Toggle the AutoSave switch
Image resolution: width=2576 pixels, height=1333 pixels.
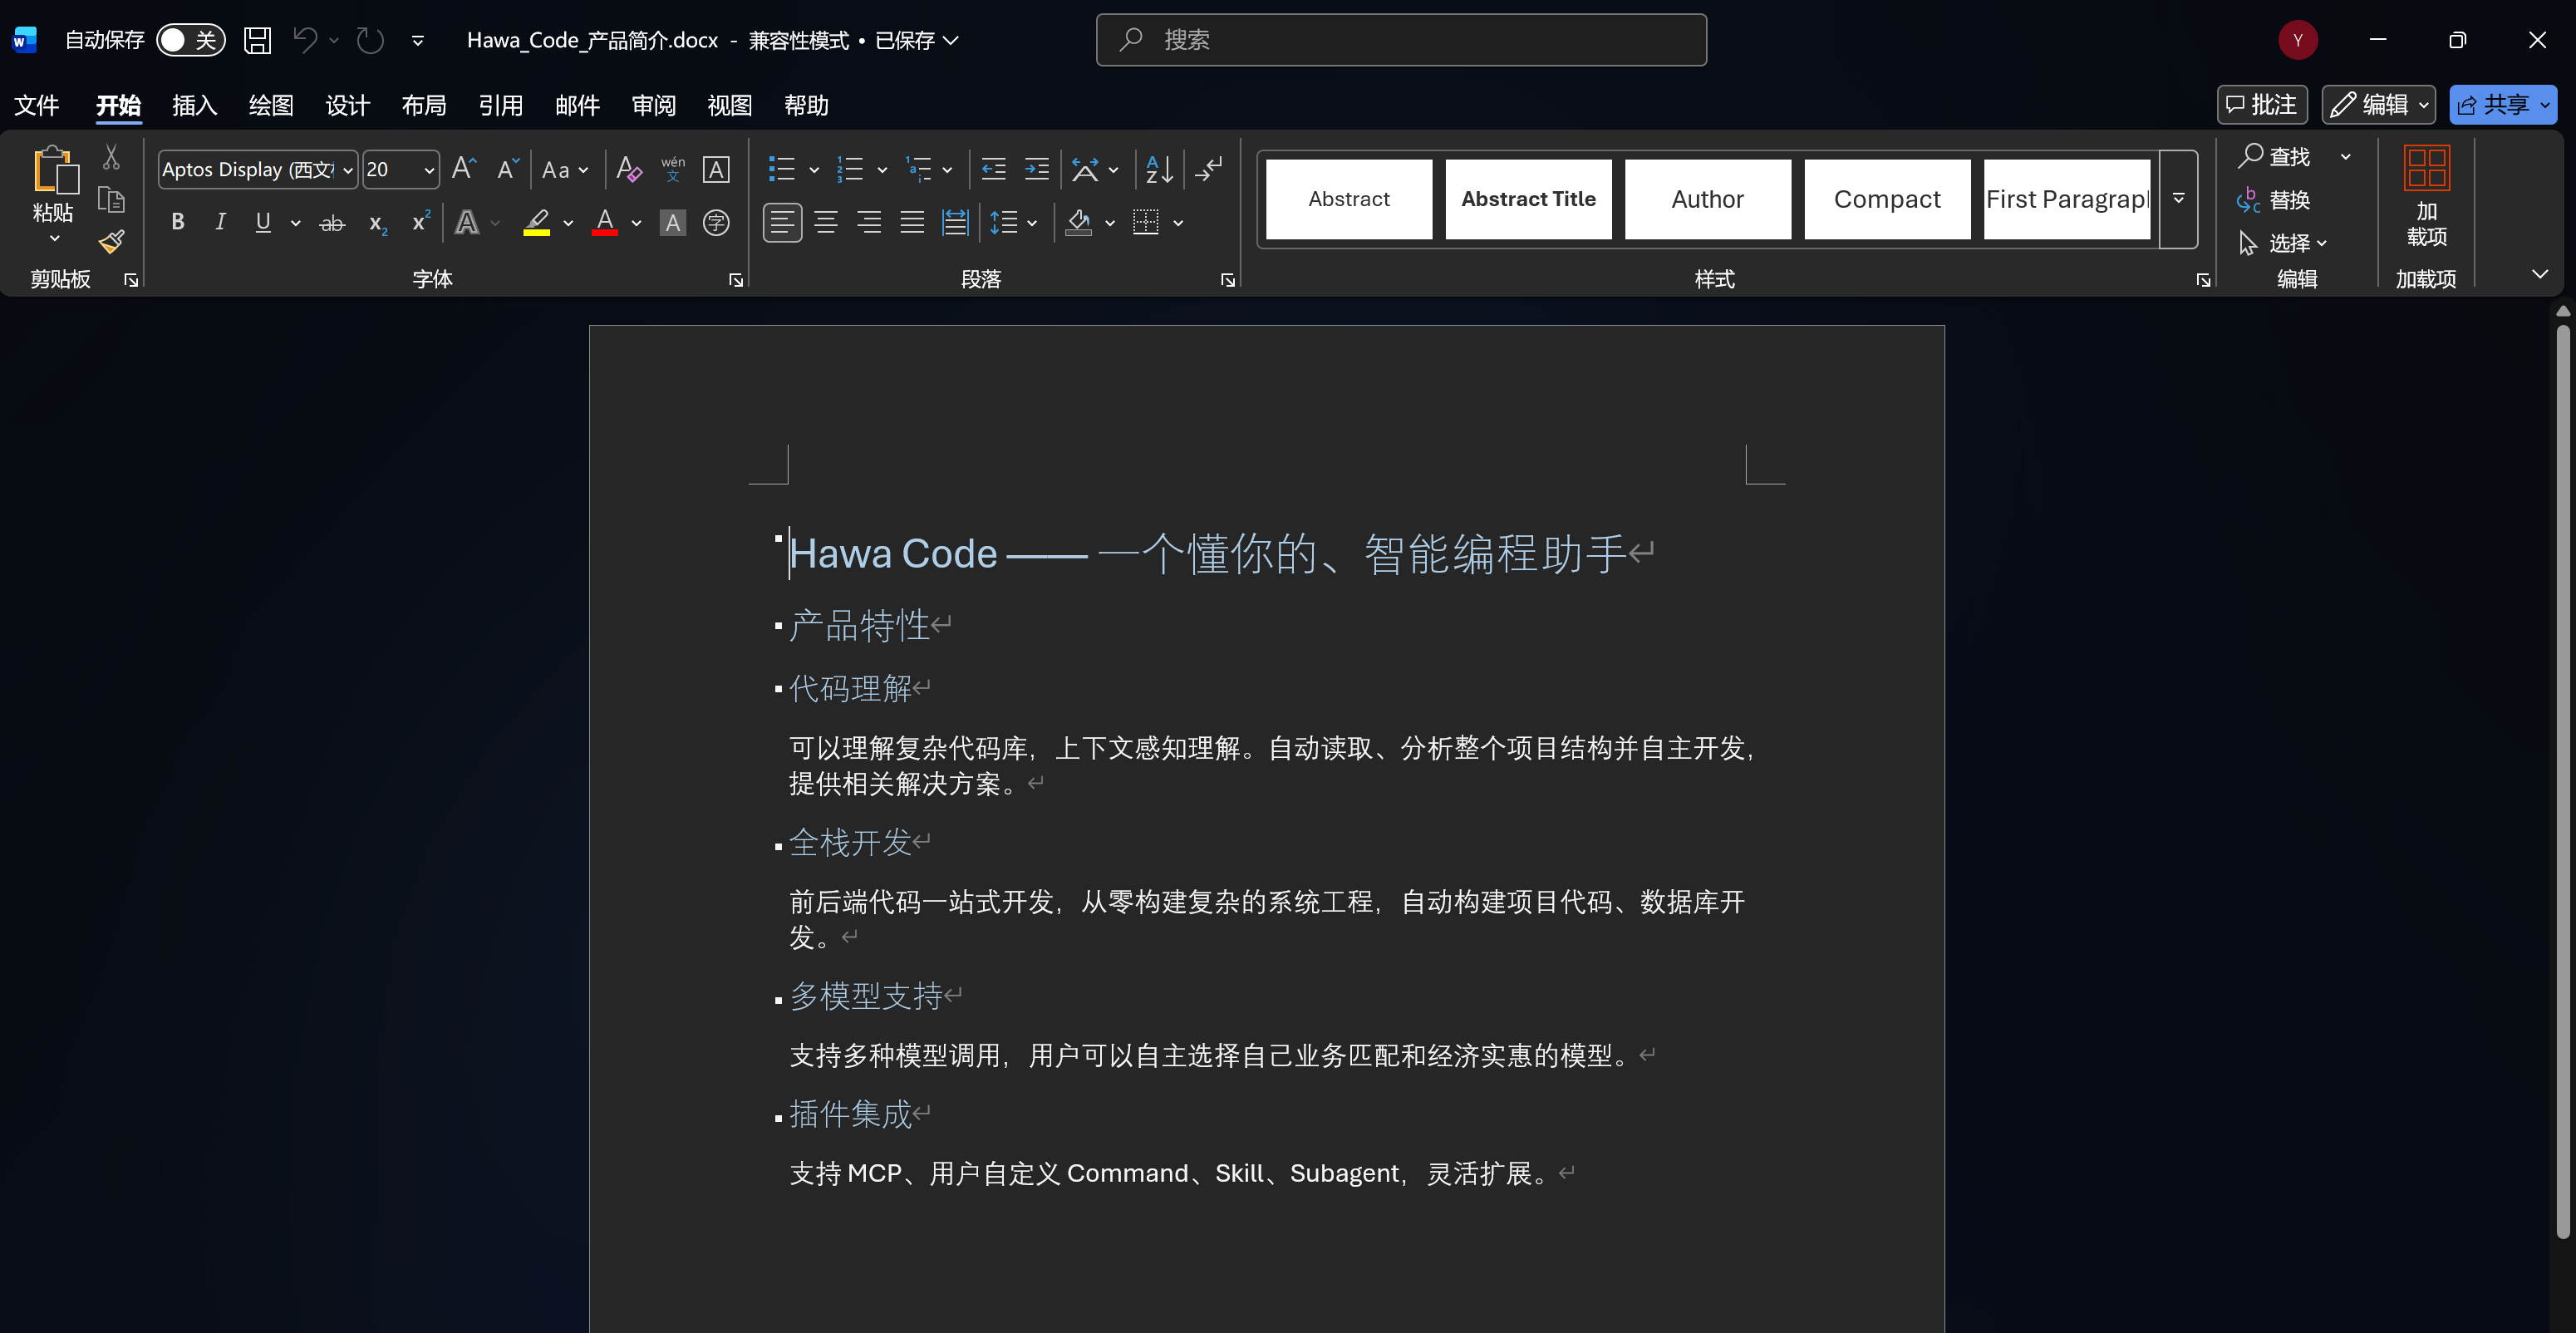(x=190, y=40)
